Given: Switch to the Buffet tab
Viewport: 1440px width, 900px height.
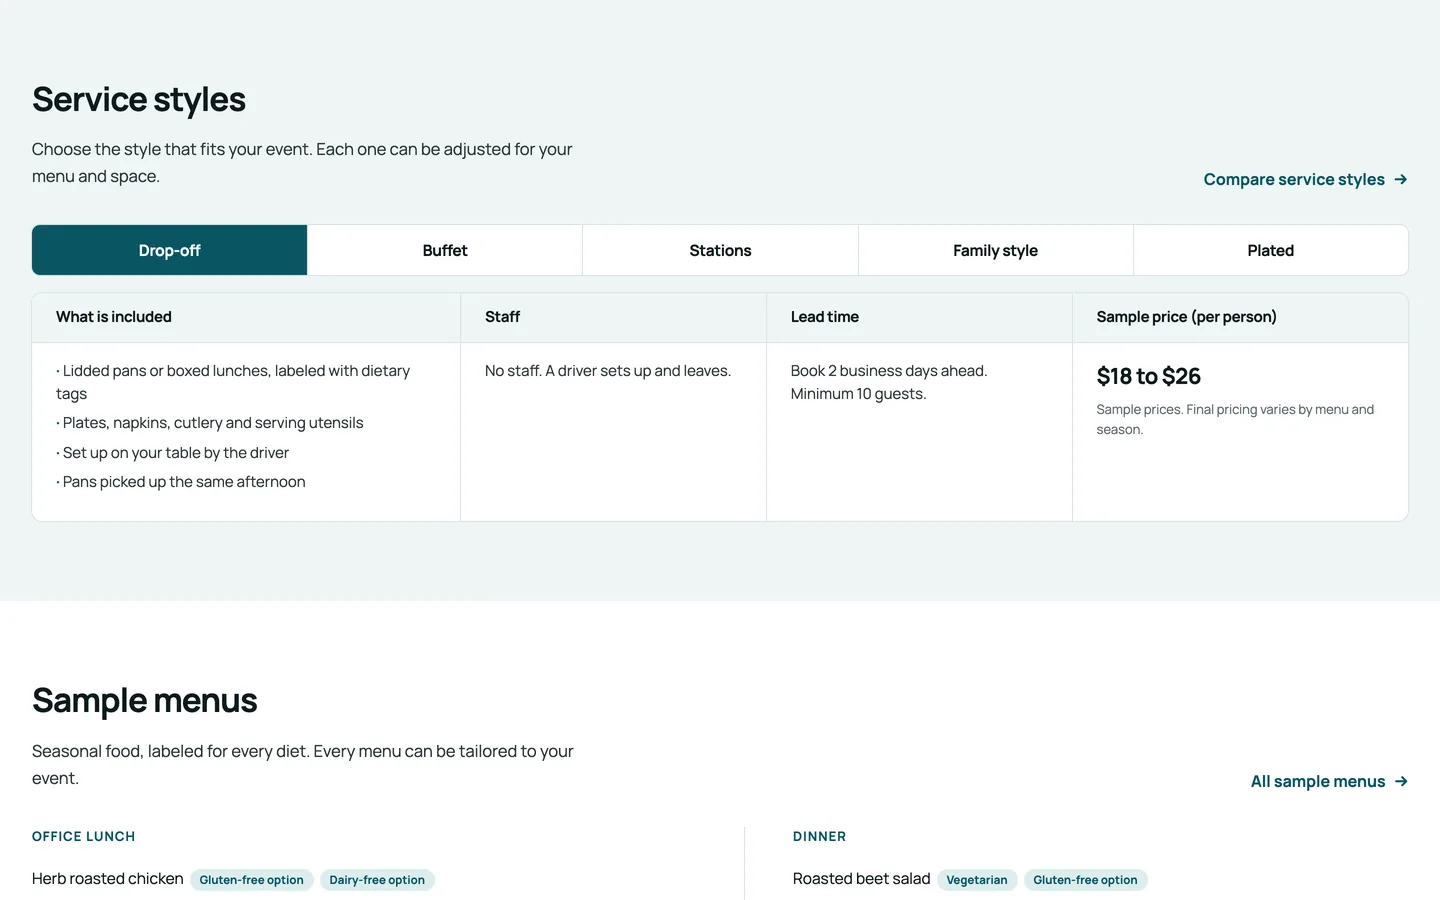Looking at the screenshot, I should pos(445,250).
